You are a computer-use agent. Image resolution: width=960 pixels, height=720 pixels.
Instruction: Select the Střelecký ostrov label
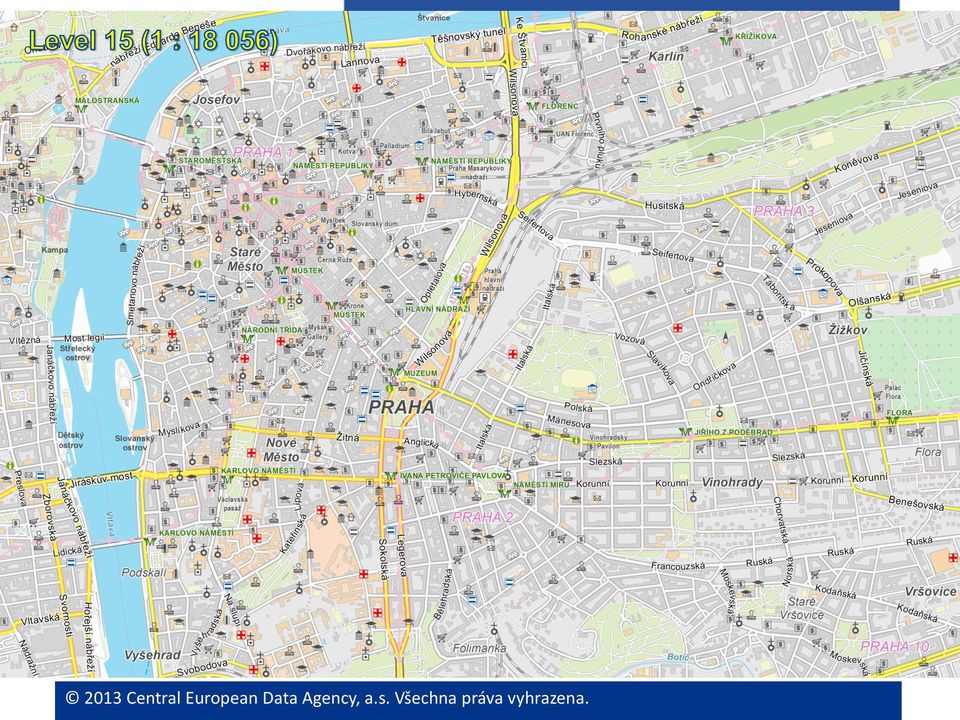pyautogui.click(x=78, y=353)
